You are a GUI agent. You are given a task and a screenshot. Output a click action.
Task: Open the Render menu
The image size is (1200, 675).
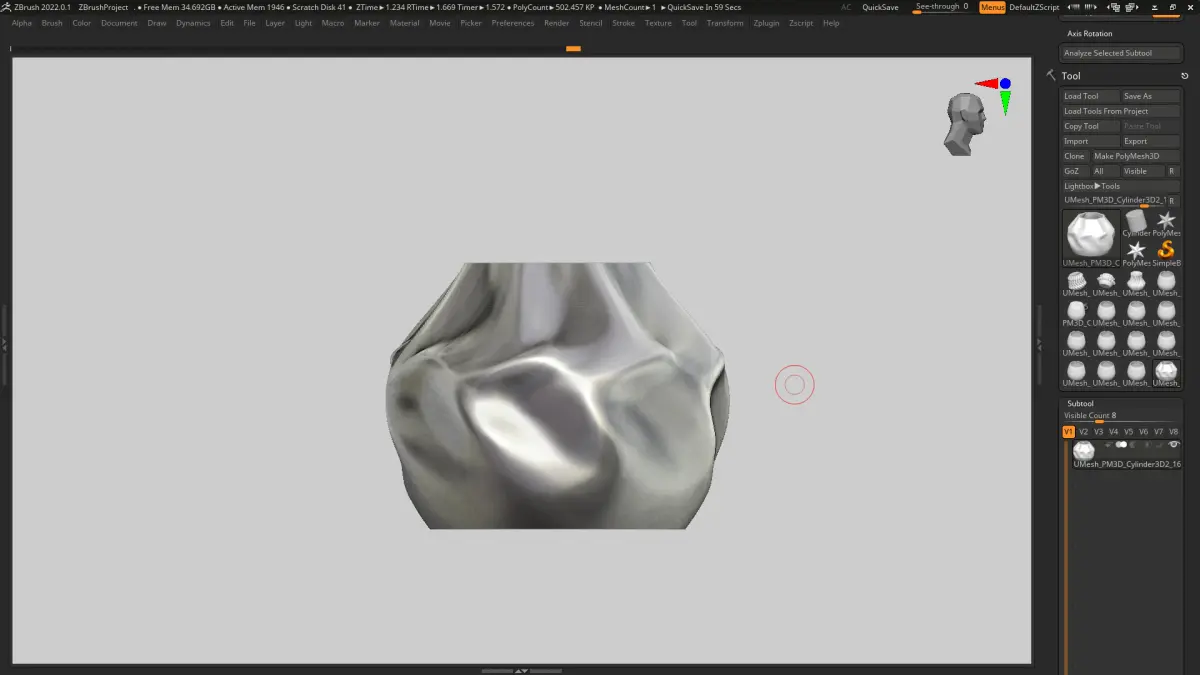pyautogui.click(x=556, y=23)
